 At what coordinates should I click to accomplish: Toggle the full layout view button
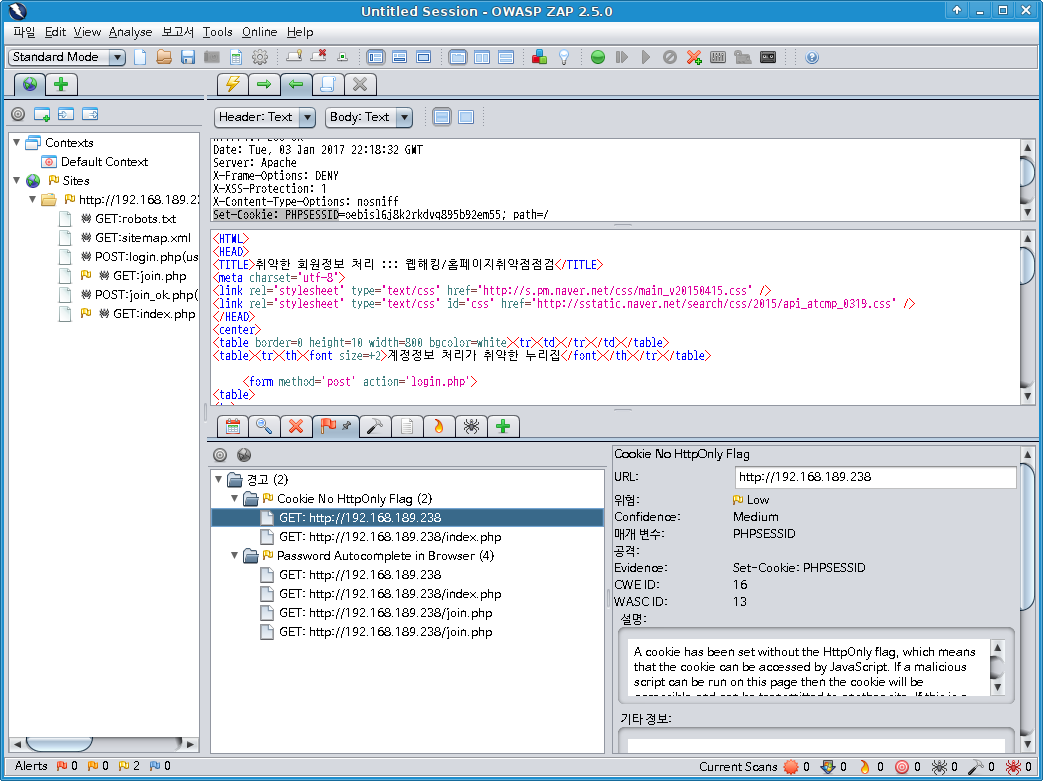click(x=423, y=57)
